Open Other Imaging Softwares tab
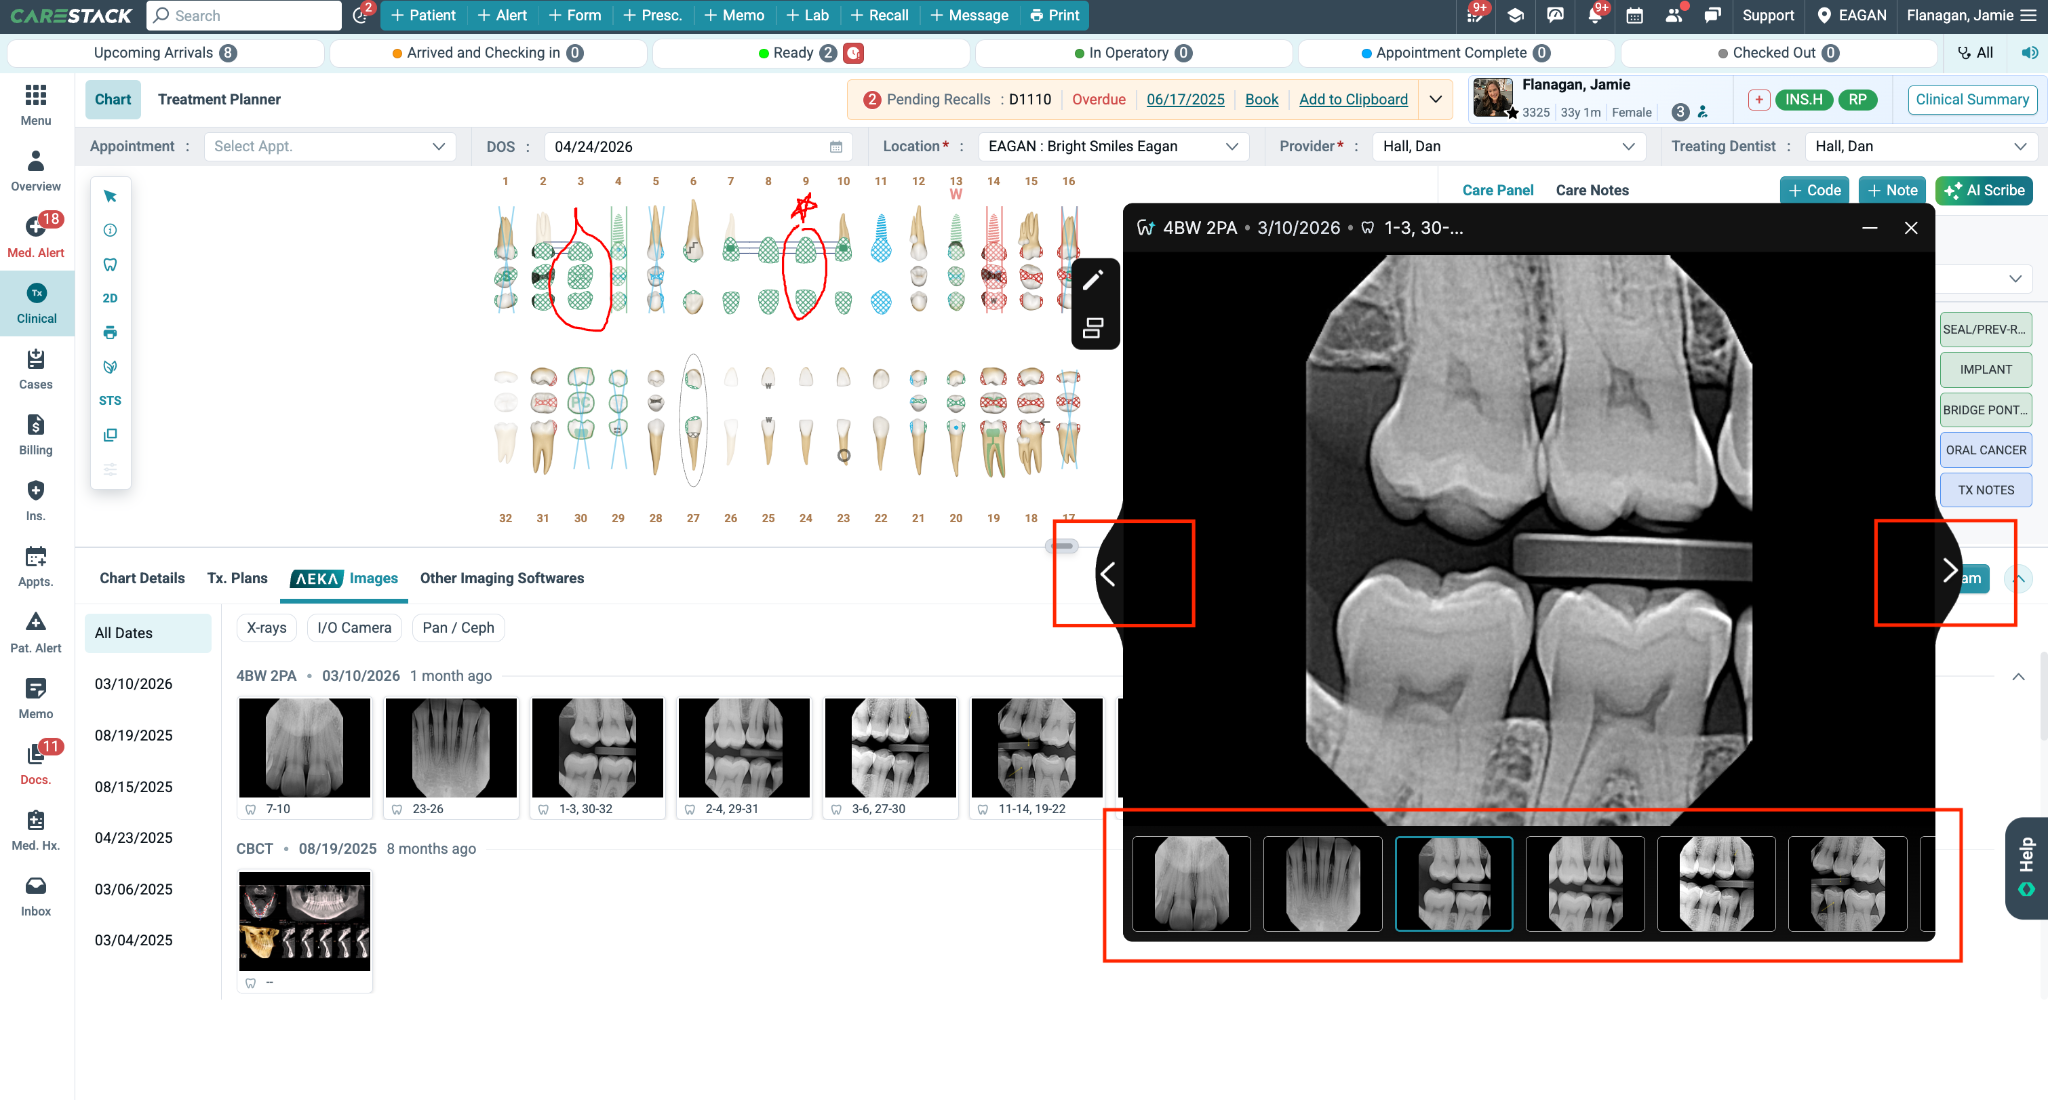The height and width of the screenshot is (1100, 2048). 502,578
